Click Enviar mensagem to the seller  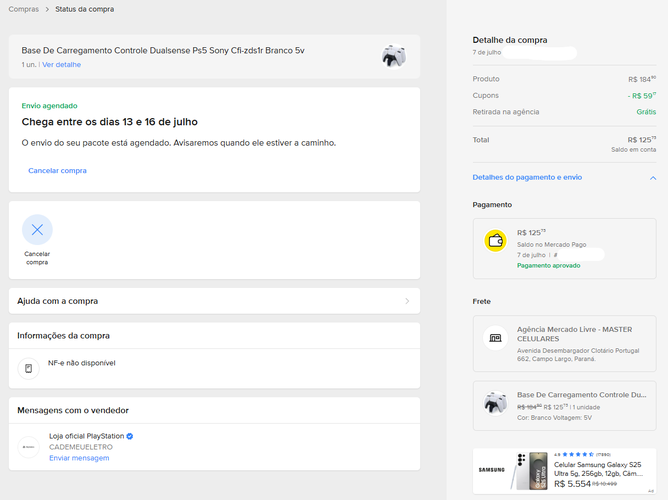pyautogui.click(x=79, y=458)
